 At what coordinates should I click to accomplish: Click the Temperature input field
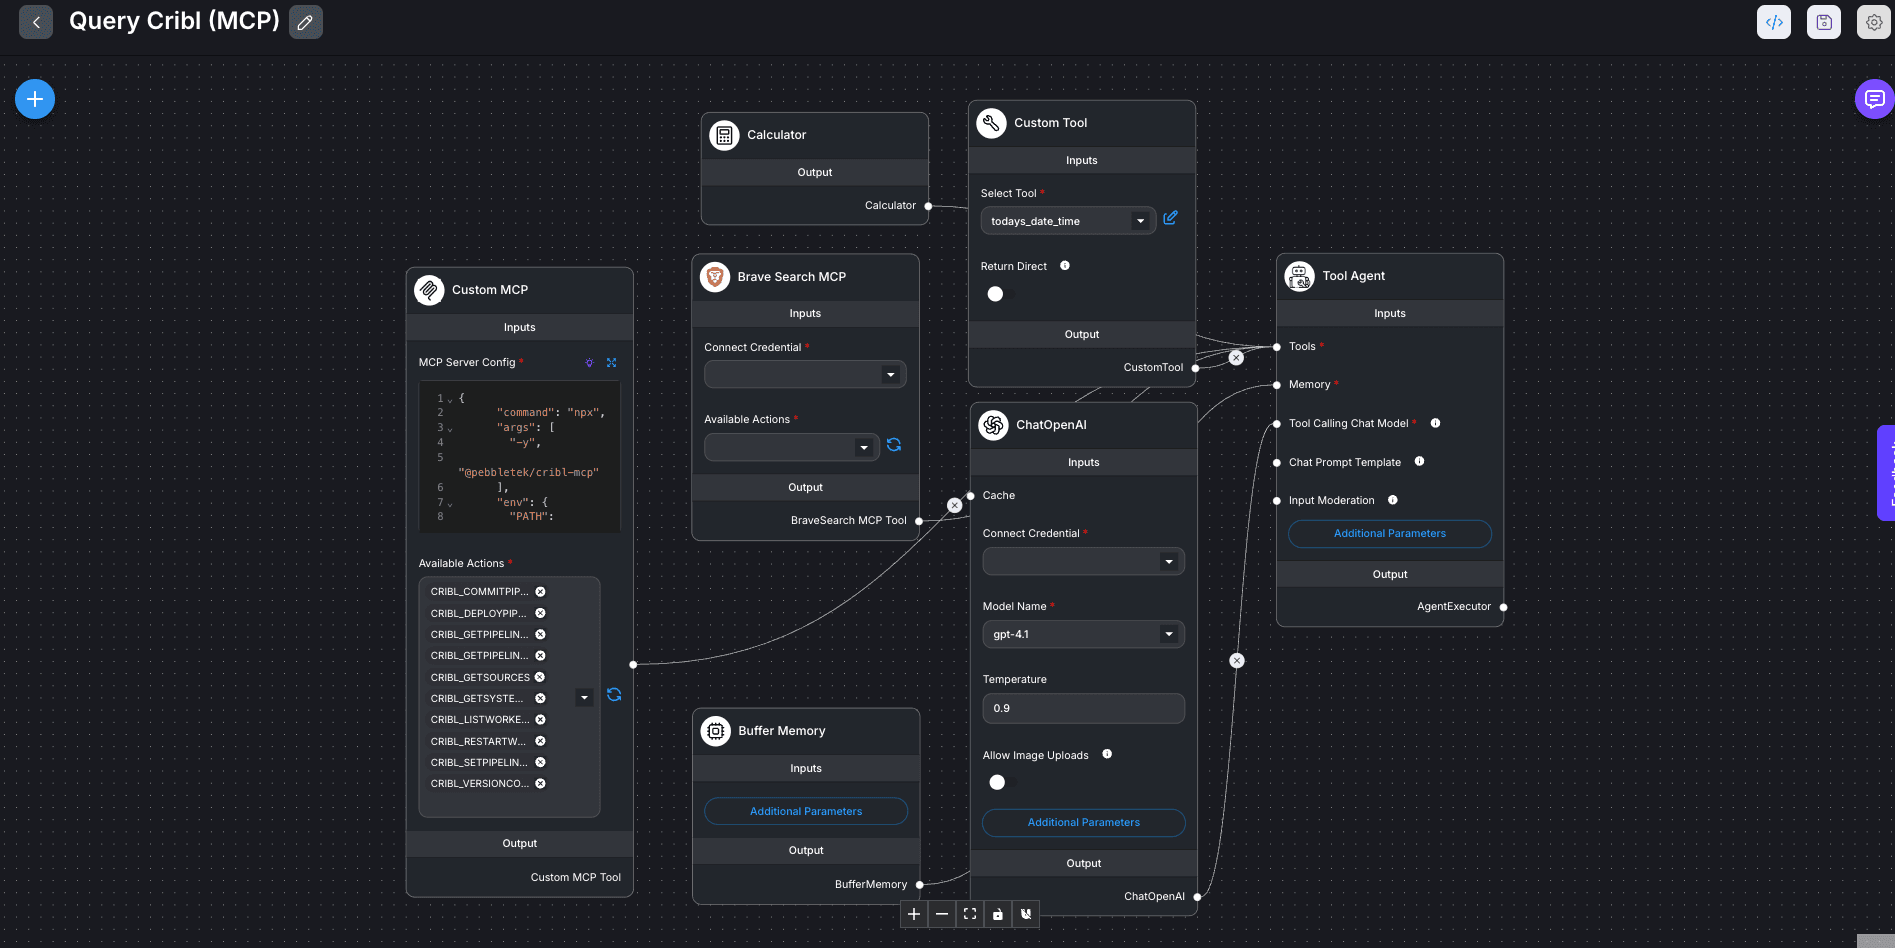pyautogui.click(x=1083, y=708)
